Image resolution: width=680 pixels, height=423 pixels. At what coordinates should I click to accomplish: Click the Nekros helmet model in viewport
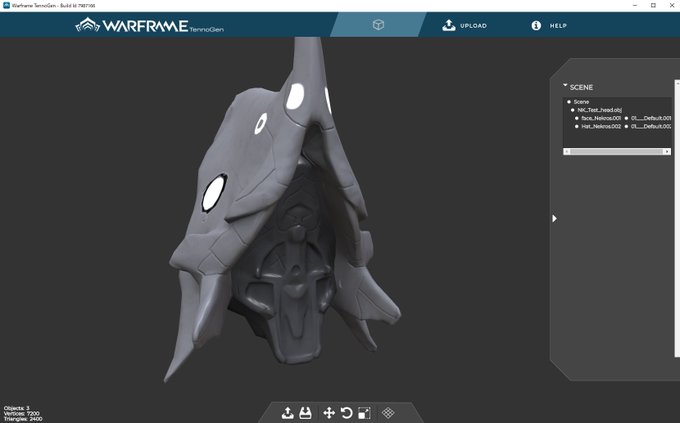[x=282, y=208]
